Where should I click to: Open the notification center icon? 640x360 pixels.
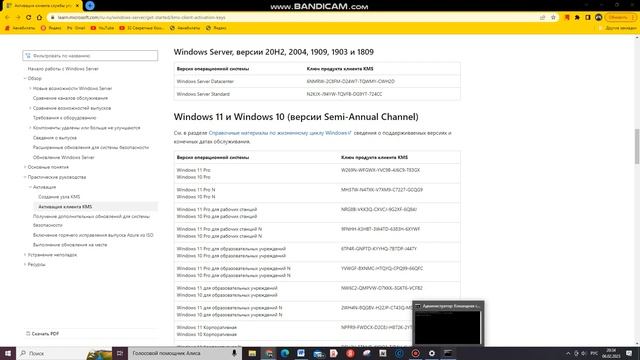[x=629, y=353]
